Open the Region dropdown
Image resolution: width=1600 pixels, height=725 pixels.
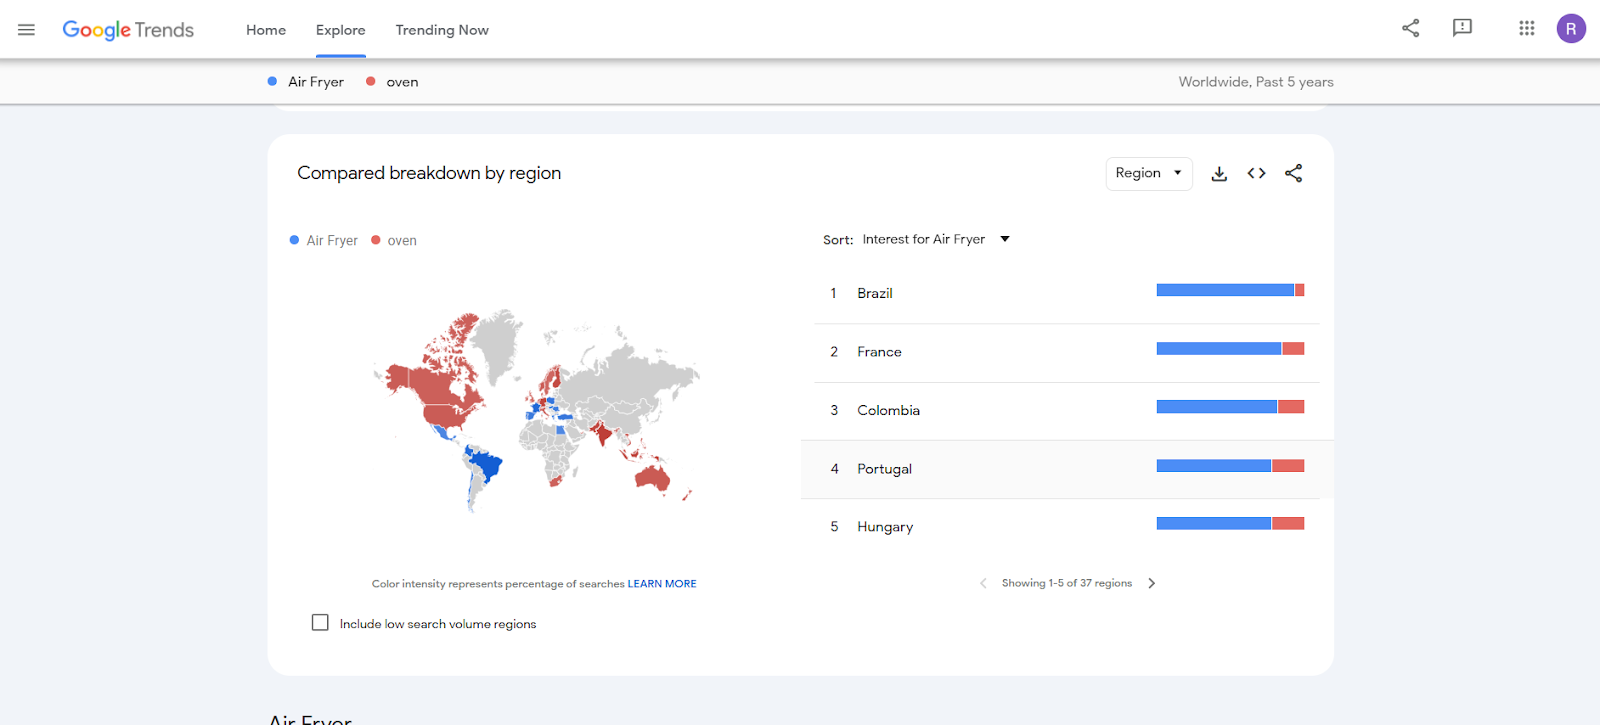click(1149, 173)
